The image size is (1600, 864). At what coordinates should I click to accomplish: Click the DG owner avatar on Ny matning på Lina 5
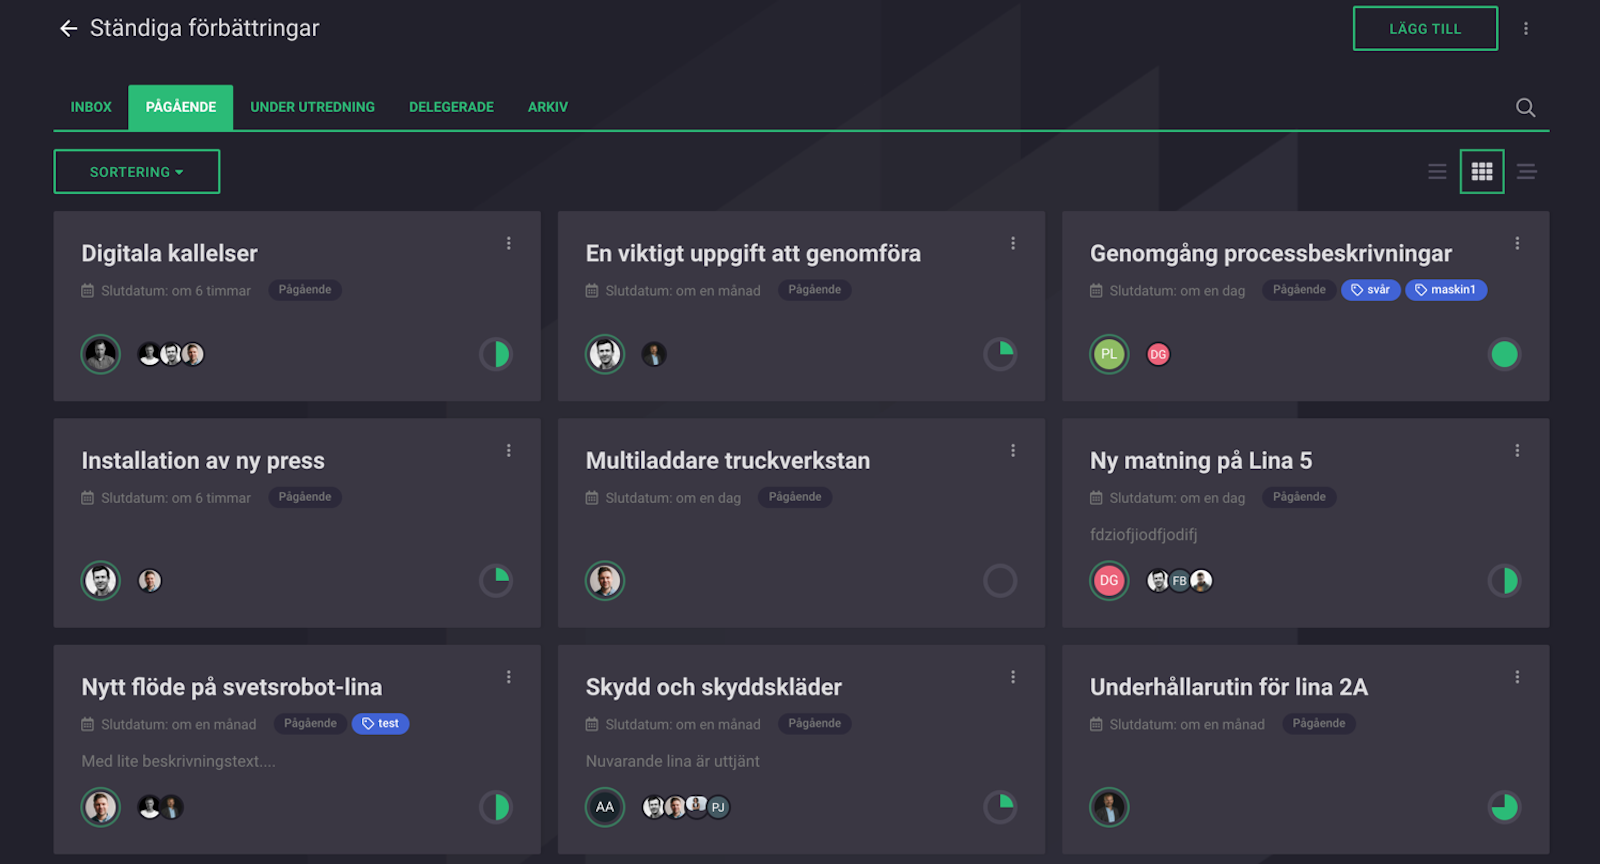[x=1109, y=581]
